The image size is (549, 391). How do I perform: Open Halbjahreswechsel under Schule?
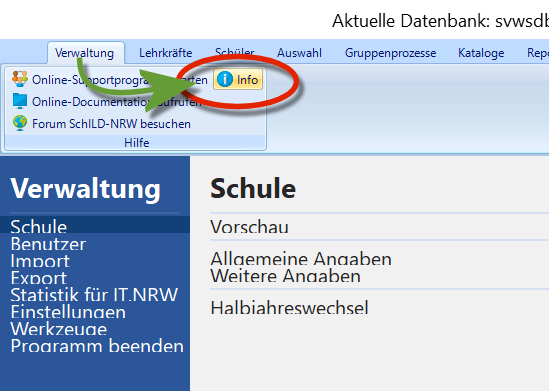pos(289,308)
